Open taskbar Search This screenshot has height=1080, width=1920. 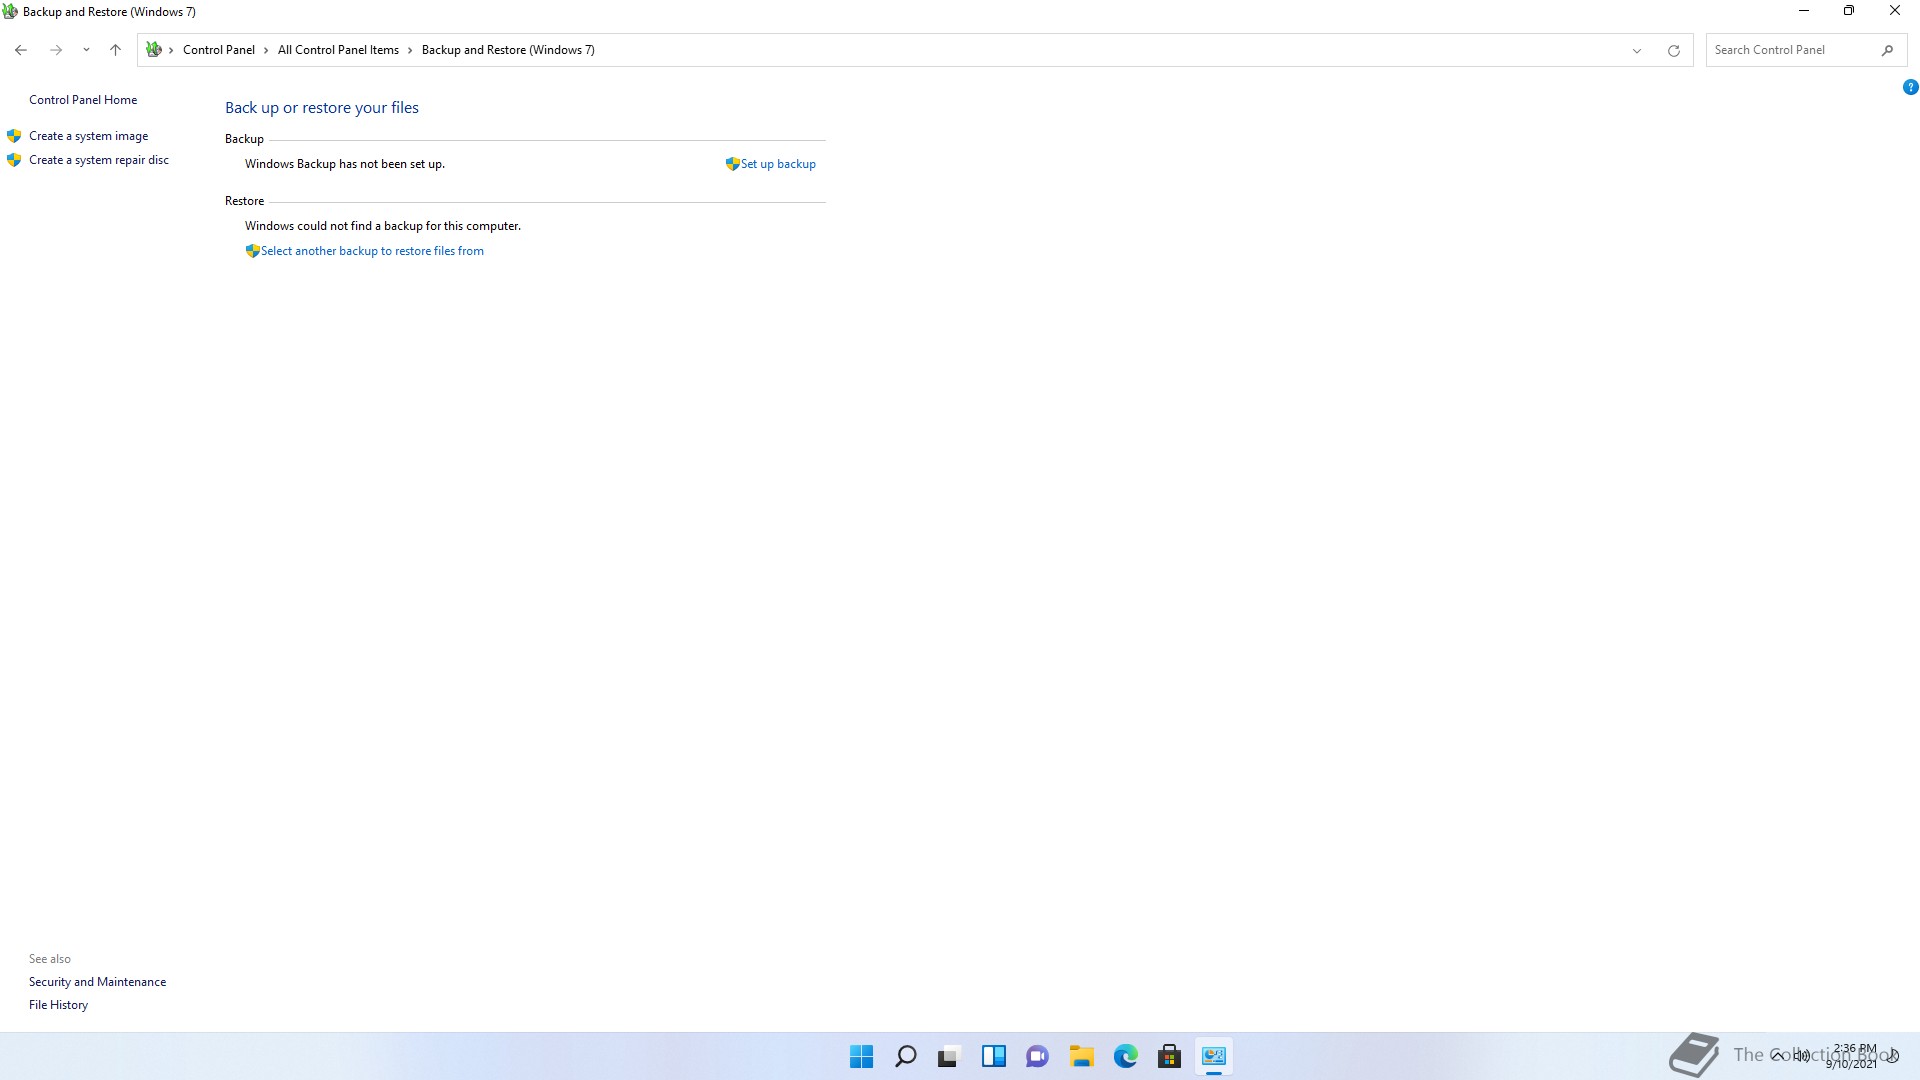(905, 1056)
